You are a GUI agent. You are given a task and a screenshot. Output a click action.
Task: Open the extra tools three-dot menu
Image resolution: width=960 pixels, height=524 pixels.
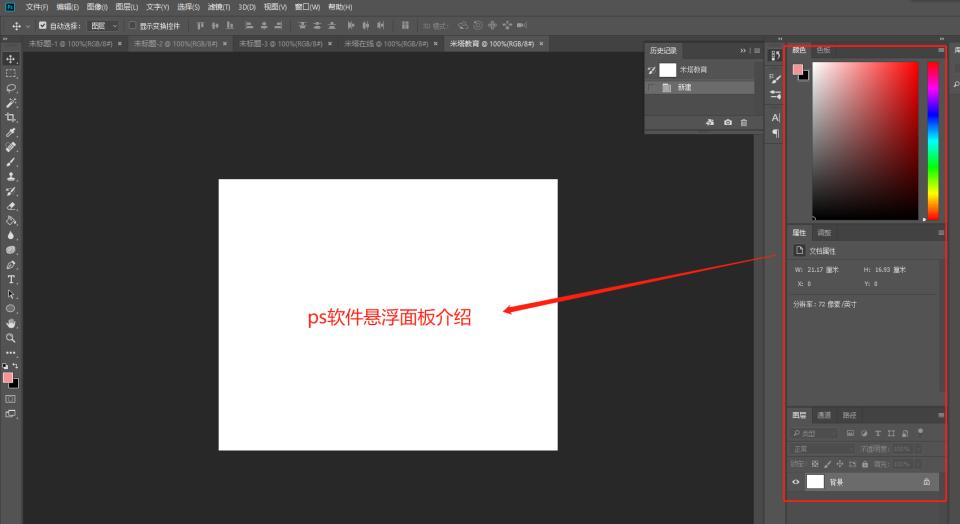click(x=10, y=353)
